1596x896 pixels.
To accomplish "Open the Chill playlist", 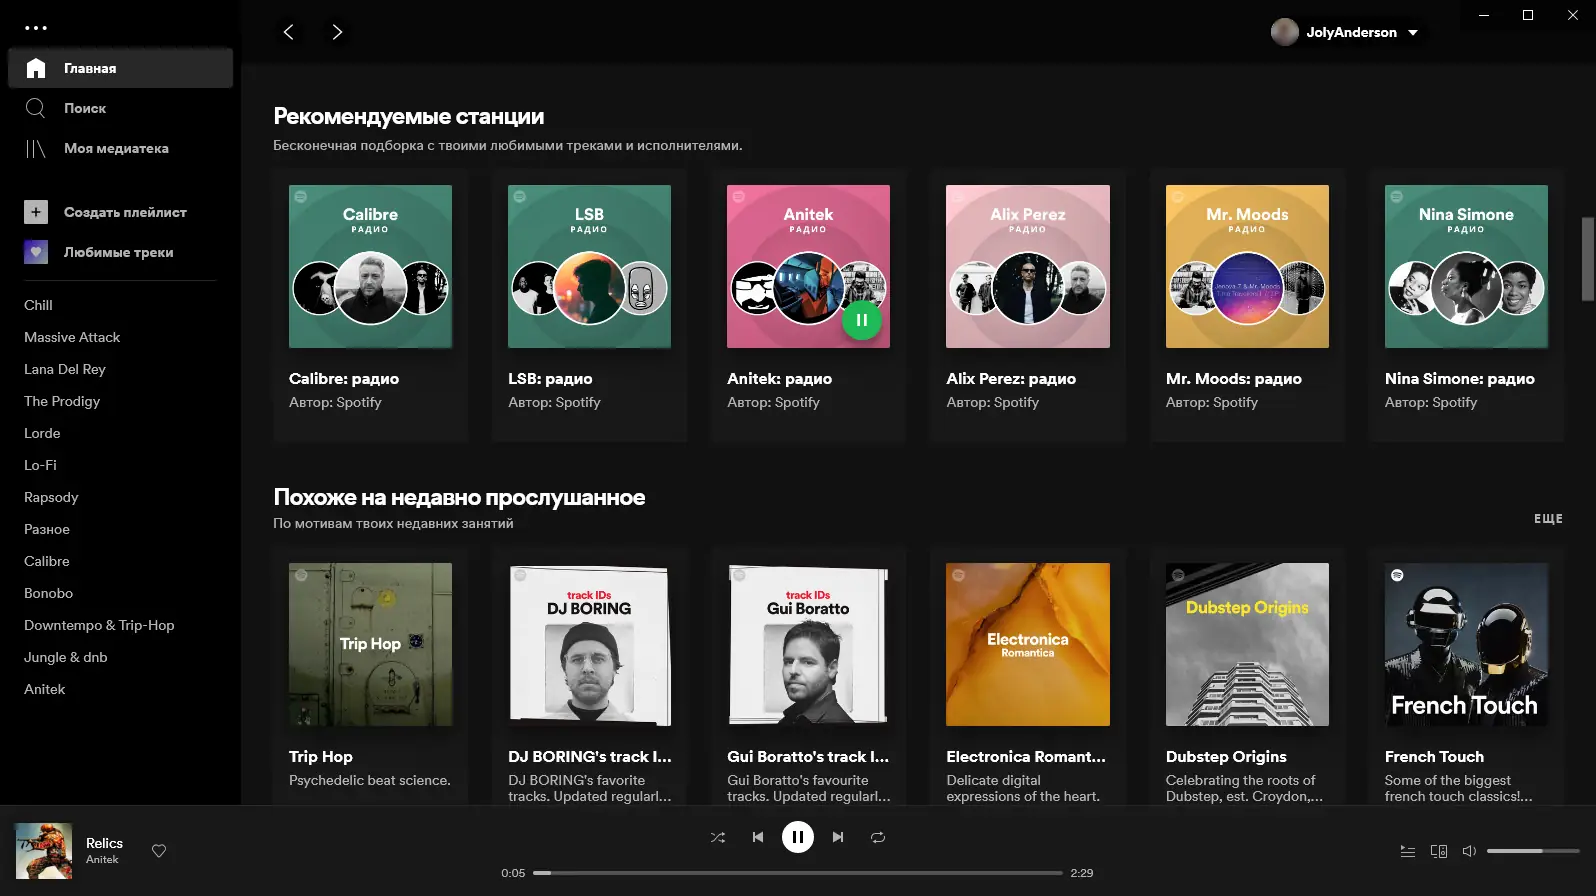I will coord(38,305).
